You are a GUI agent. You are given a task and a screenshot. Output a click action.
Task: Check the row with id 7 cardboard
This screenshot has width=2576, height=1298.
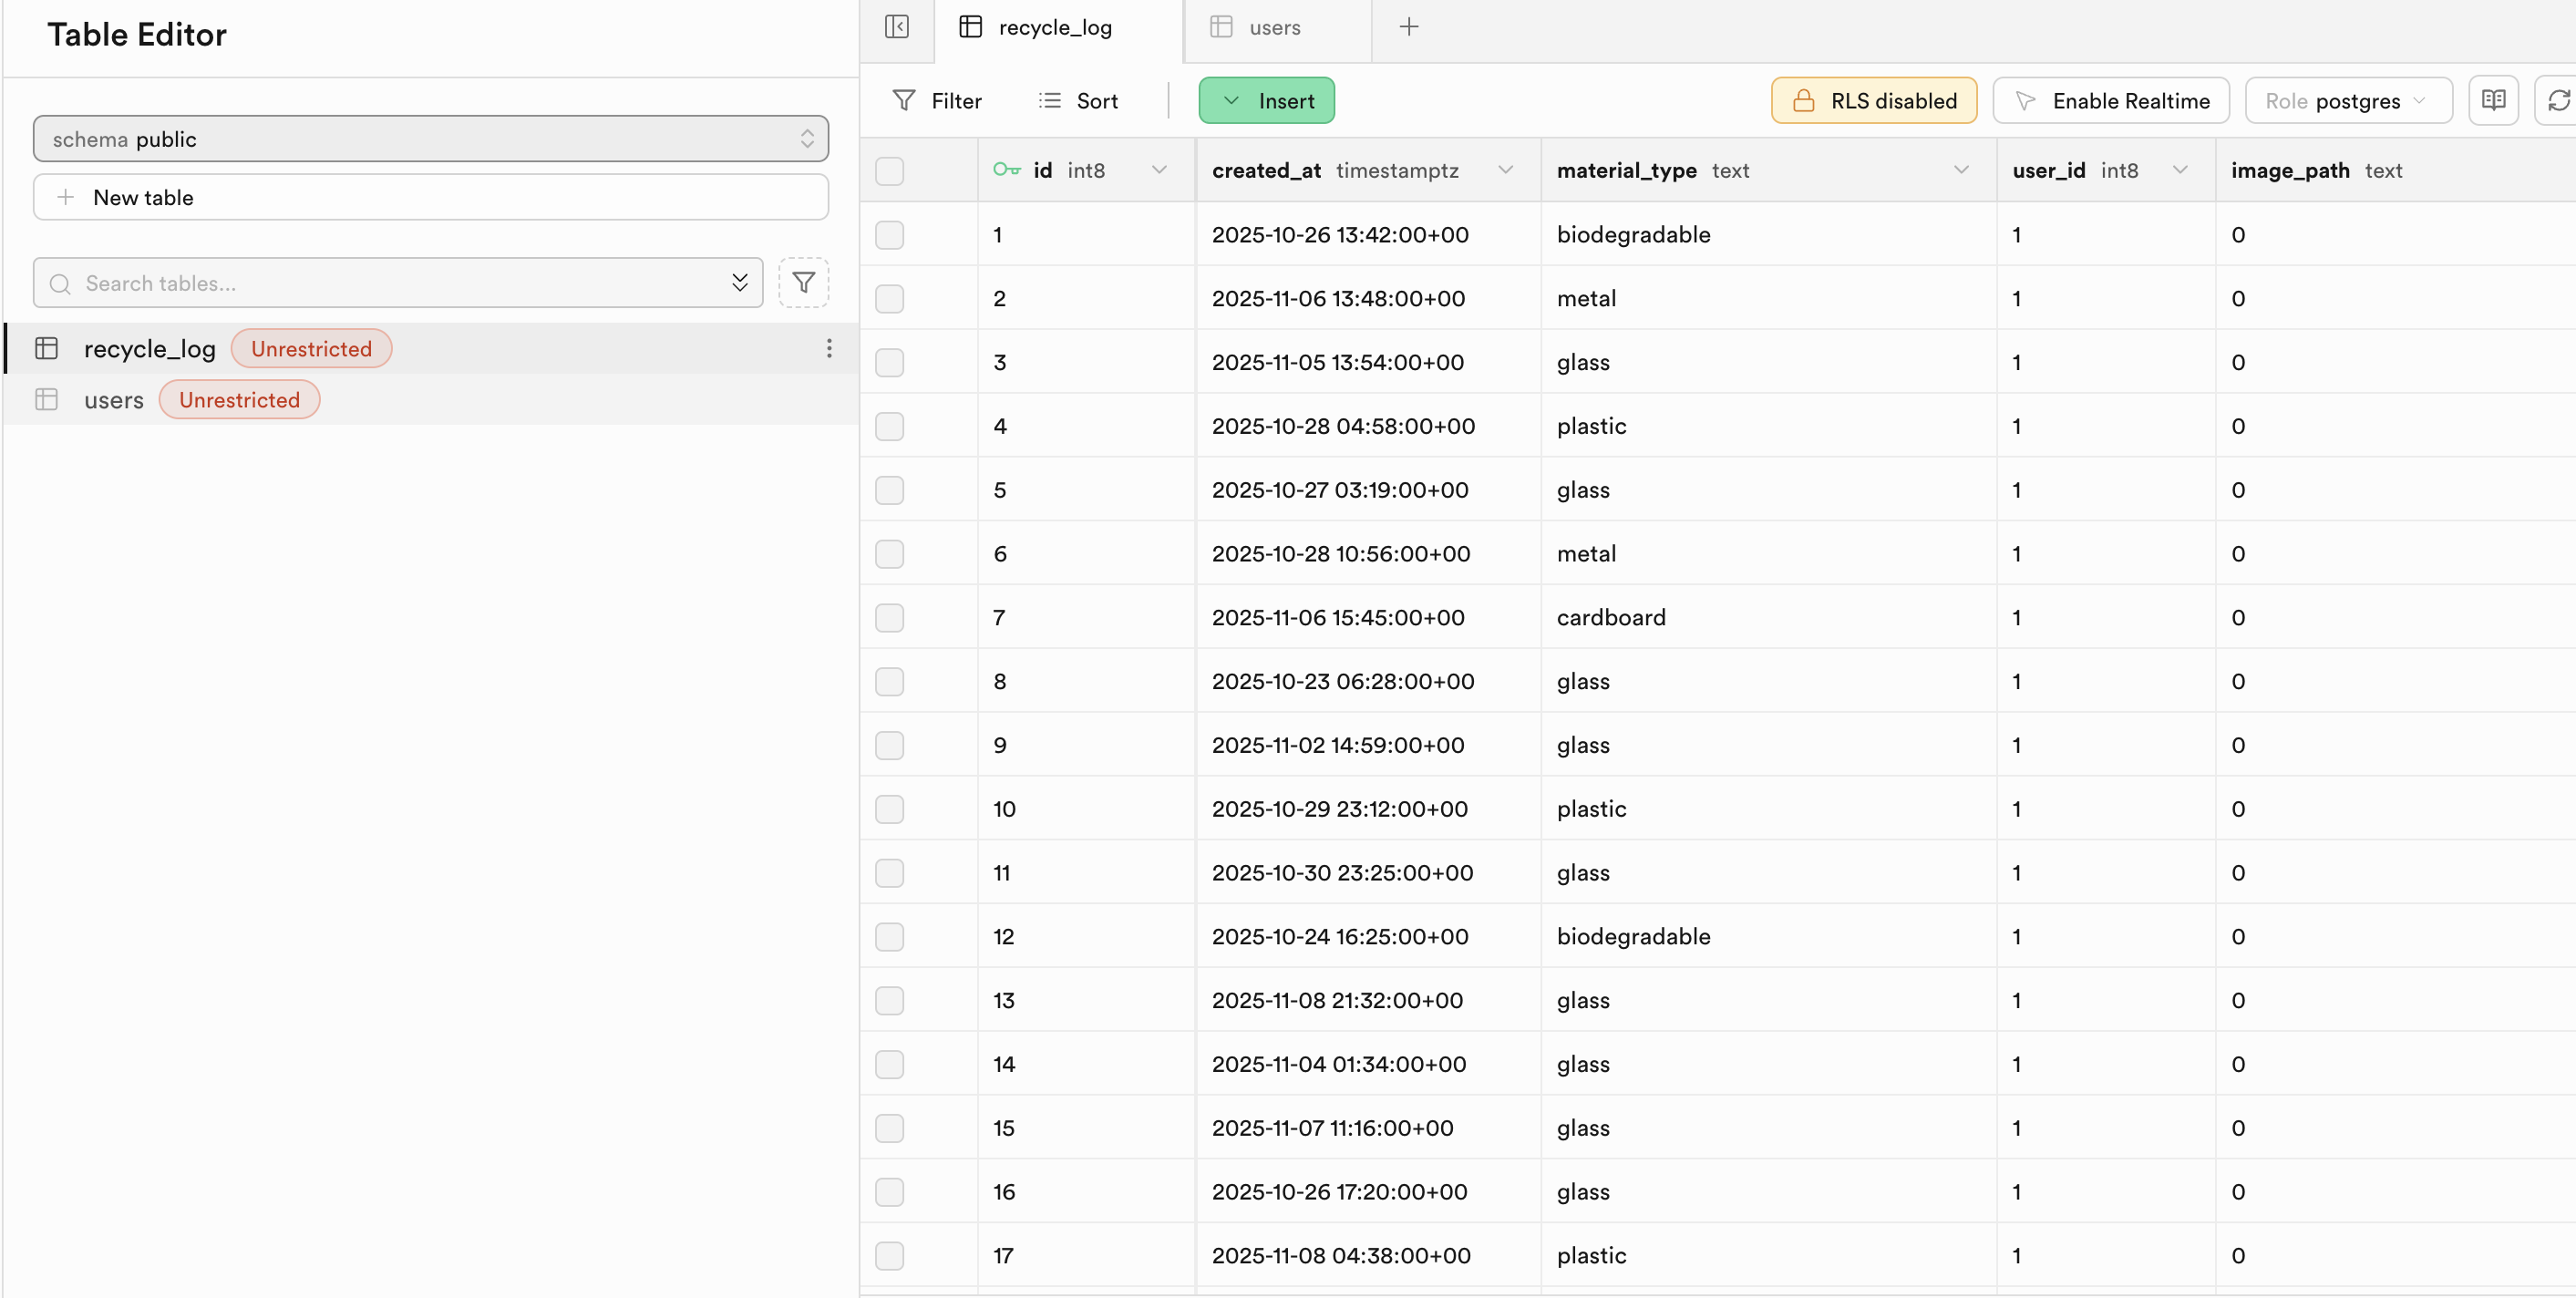click(889, 618)
